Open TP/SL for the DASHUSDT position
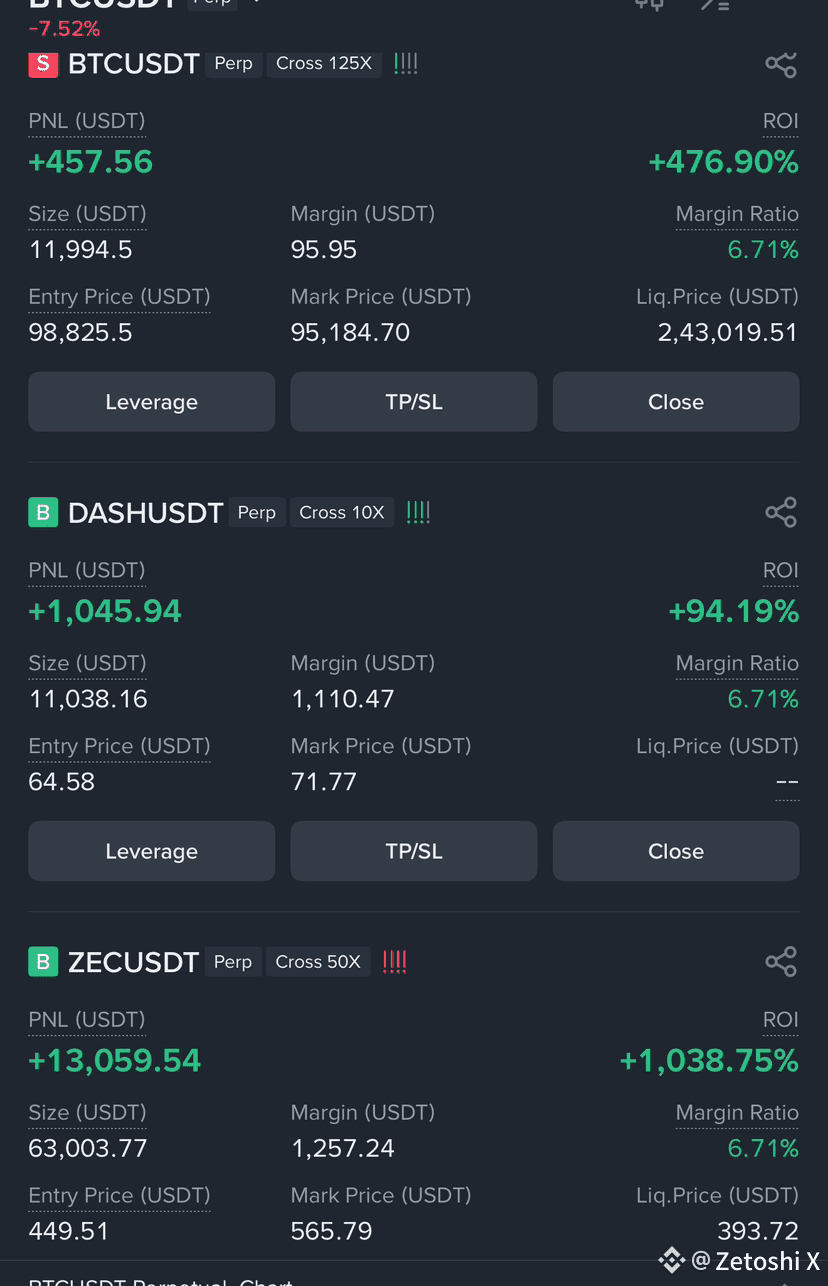This screenshot has height=1286, width=828. [x=414, y=851]
